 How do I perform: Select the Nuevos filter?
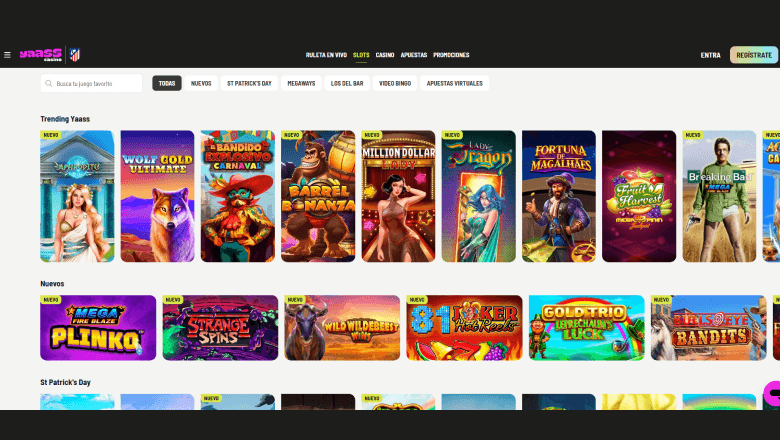pos(201,83)
